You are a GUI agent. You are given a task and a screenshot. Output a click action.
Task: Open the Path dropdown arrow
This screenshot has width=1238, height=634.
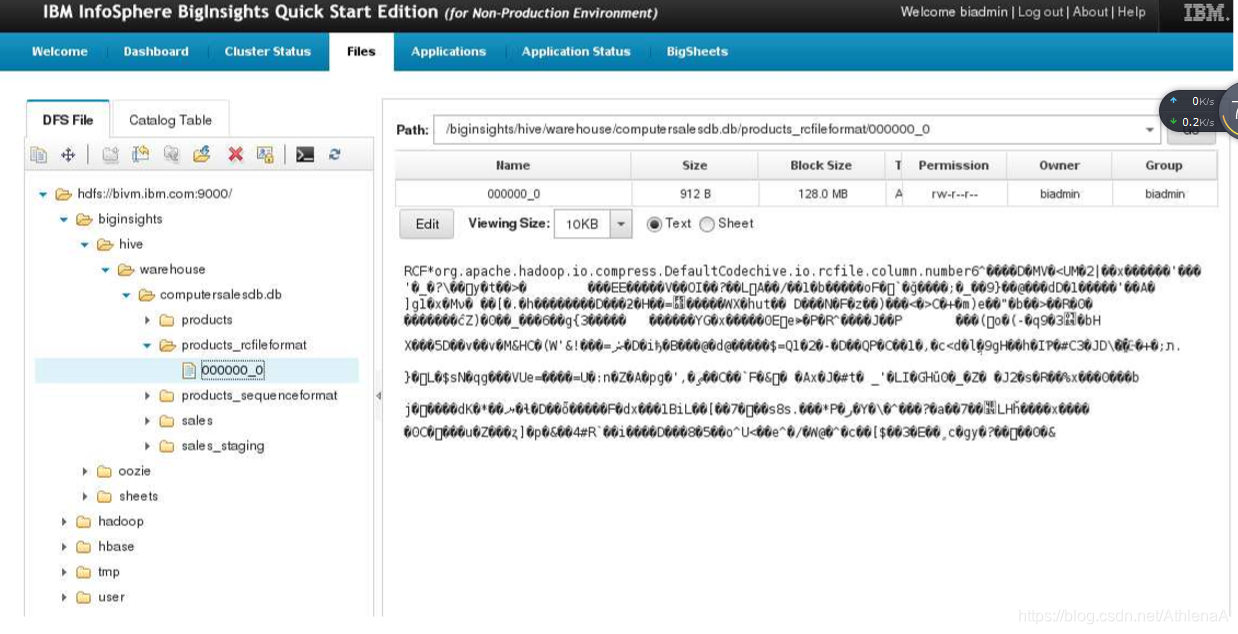click(1150, 130)
